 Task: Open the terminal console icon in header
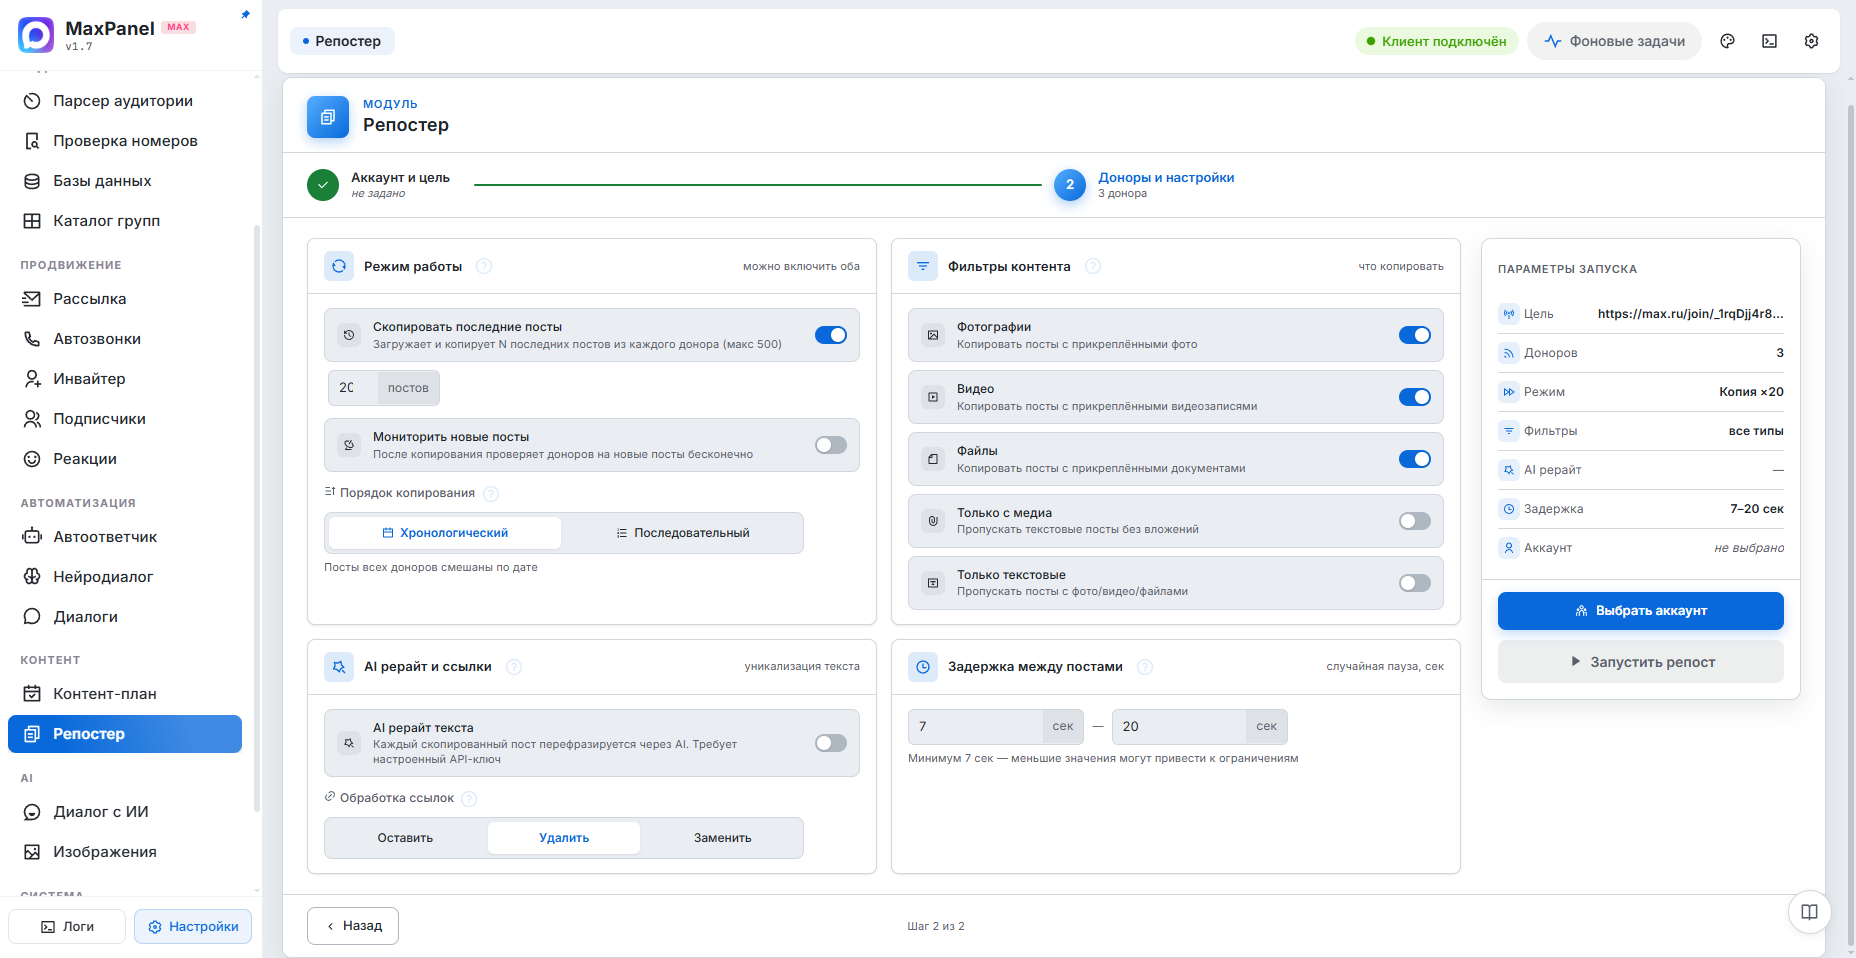click(x=1769, y=41)
